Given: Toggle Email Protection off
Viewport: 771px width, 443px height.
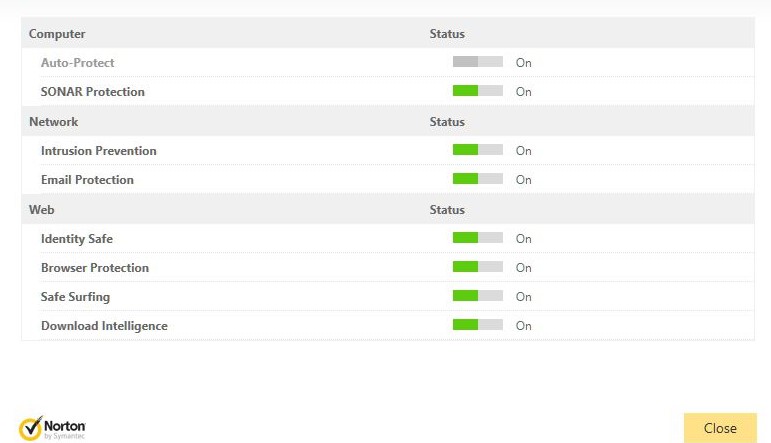Looking at the screenshot, I should (x=478, y=179).
